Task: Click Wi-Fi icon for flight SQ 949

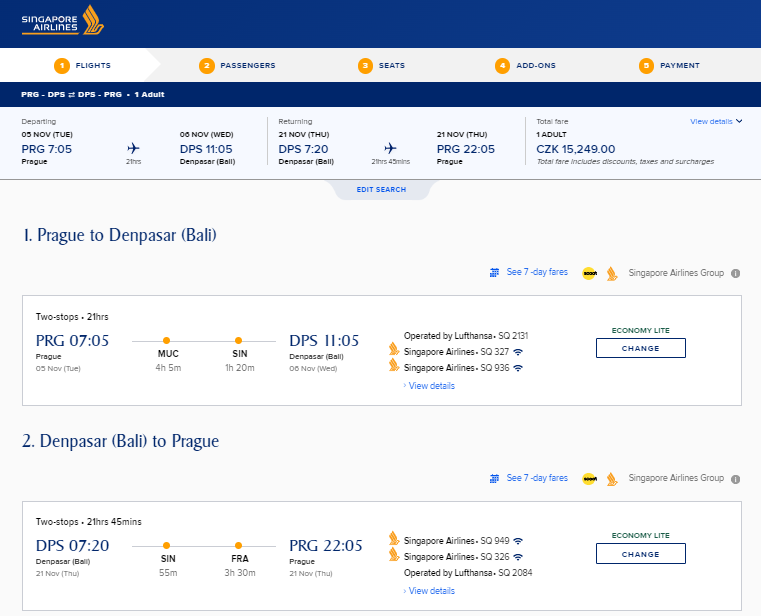Action: 518,541
